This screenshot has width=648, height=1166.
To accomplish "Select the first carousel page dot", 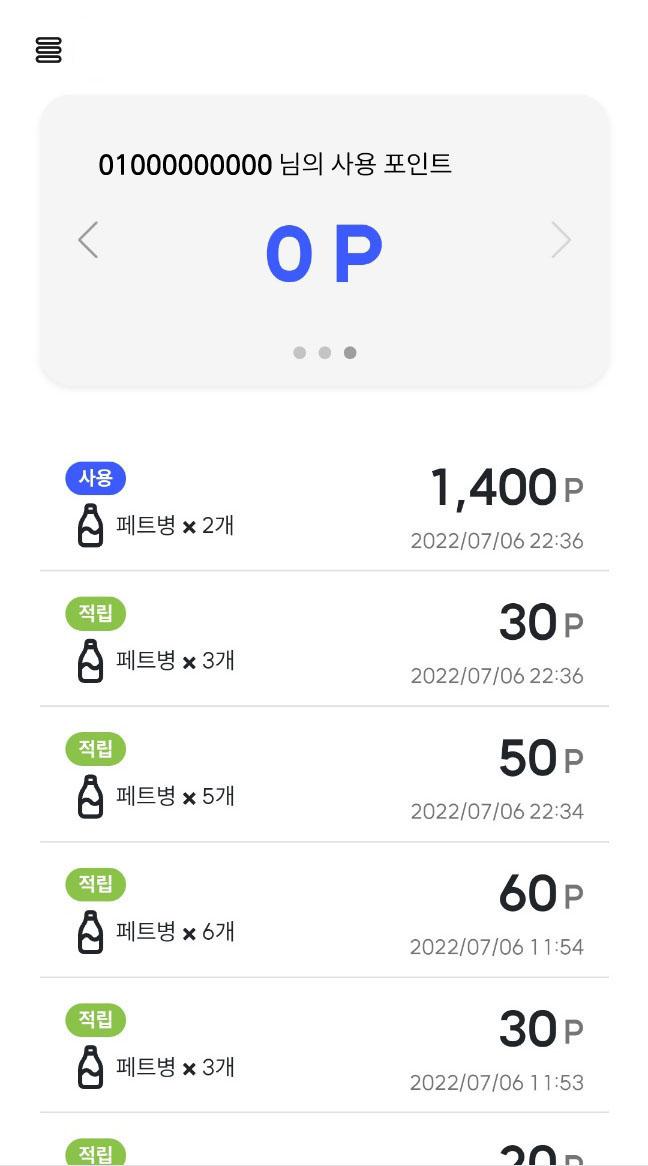I will [300, 352].
